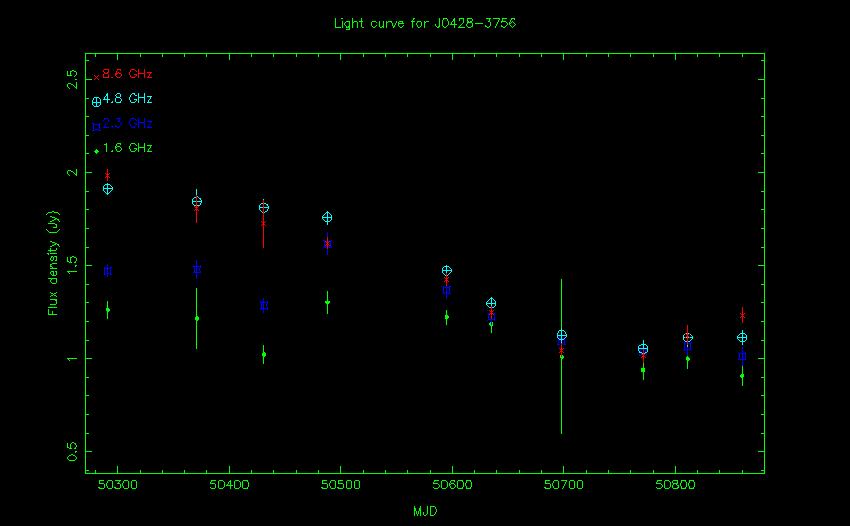Click the x-axis tick label 50700
This screenshot has height=526, width=850.
pyautogui.click(x=564, y=485)
